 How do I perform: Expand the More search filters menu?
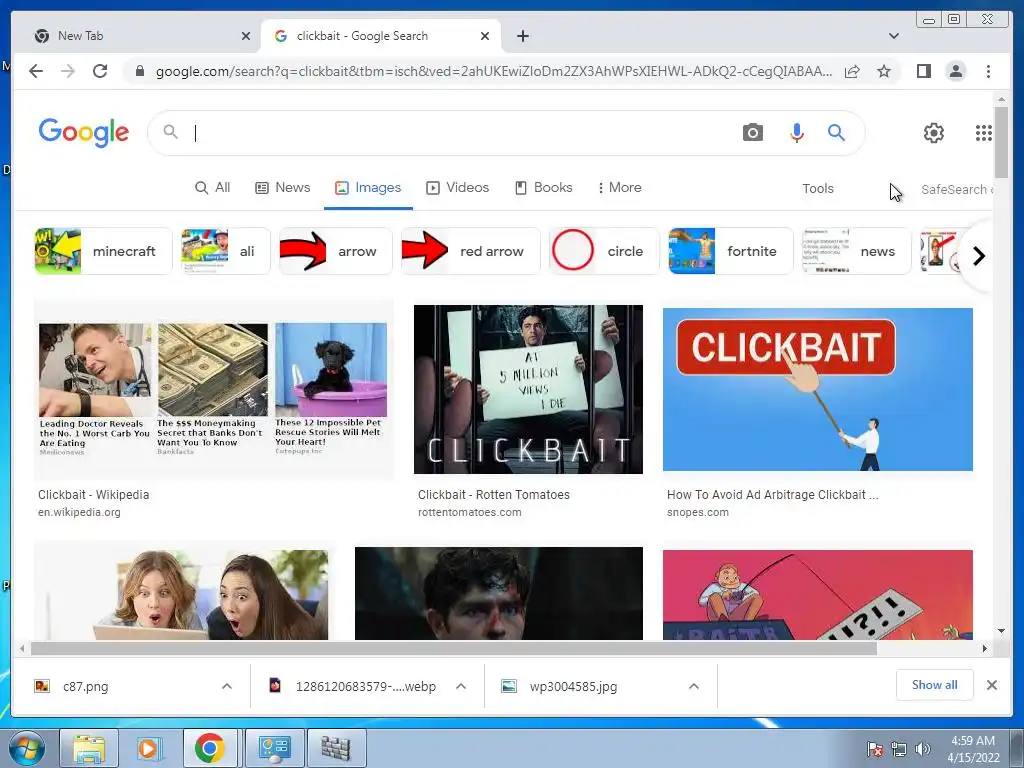(619, 188)
